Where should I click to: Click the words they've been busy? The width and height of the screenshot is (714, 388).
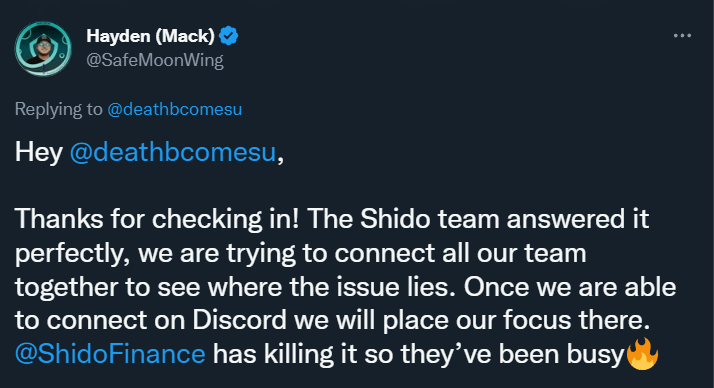click(x=512, y=354)
